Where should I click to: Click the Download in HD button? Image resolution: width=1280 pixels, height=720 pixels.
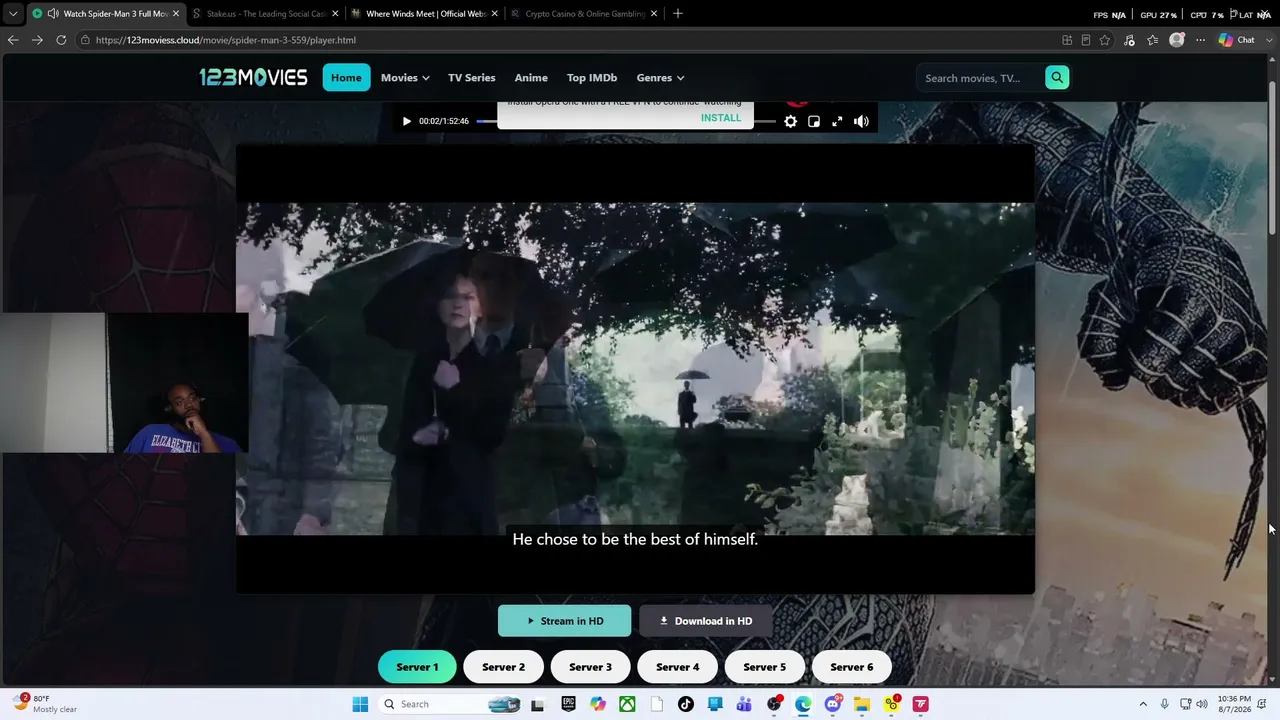[706, 621]
